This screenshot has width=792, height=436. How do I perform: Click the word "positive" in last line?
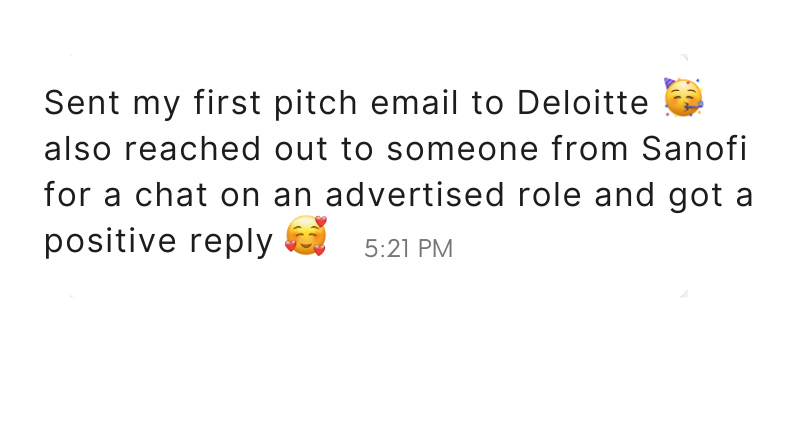[110, 242]
